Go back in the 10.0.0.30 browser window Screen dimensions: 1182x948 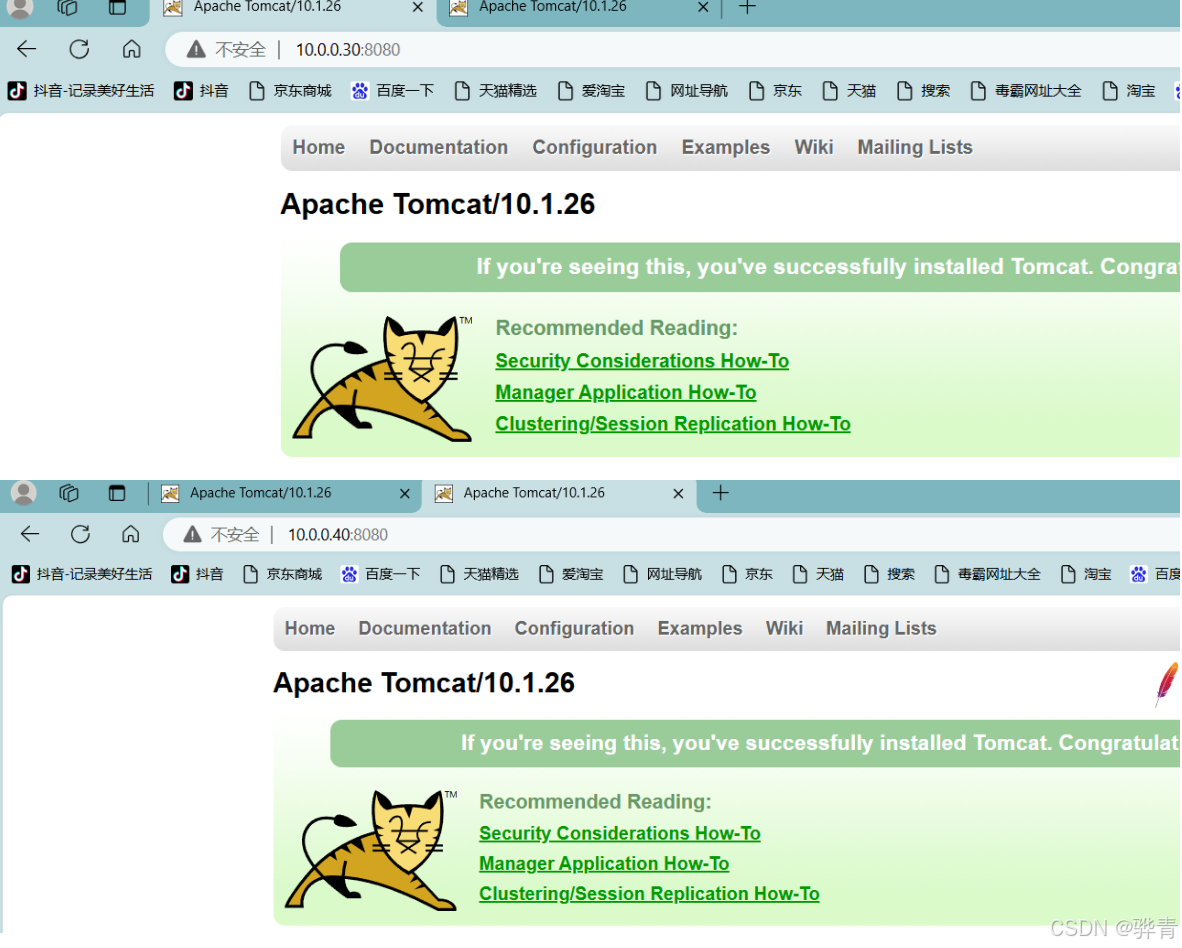[27, 50]
